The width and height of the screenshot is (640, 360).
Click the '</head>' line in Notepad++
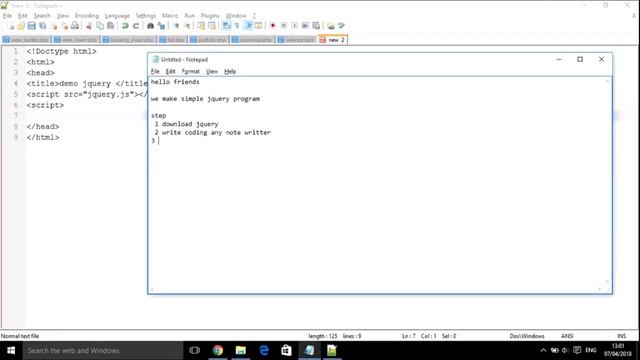tap(43, 127)
